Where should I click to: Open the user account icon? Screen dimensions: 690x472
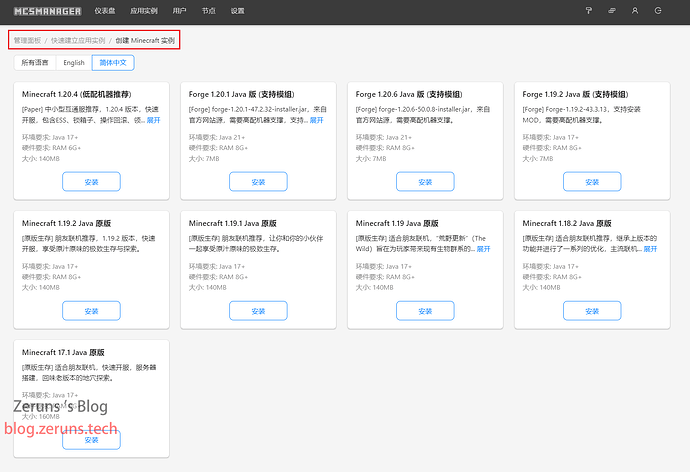tap(635, 11)
